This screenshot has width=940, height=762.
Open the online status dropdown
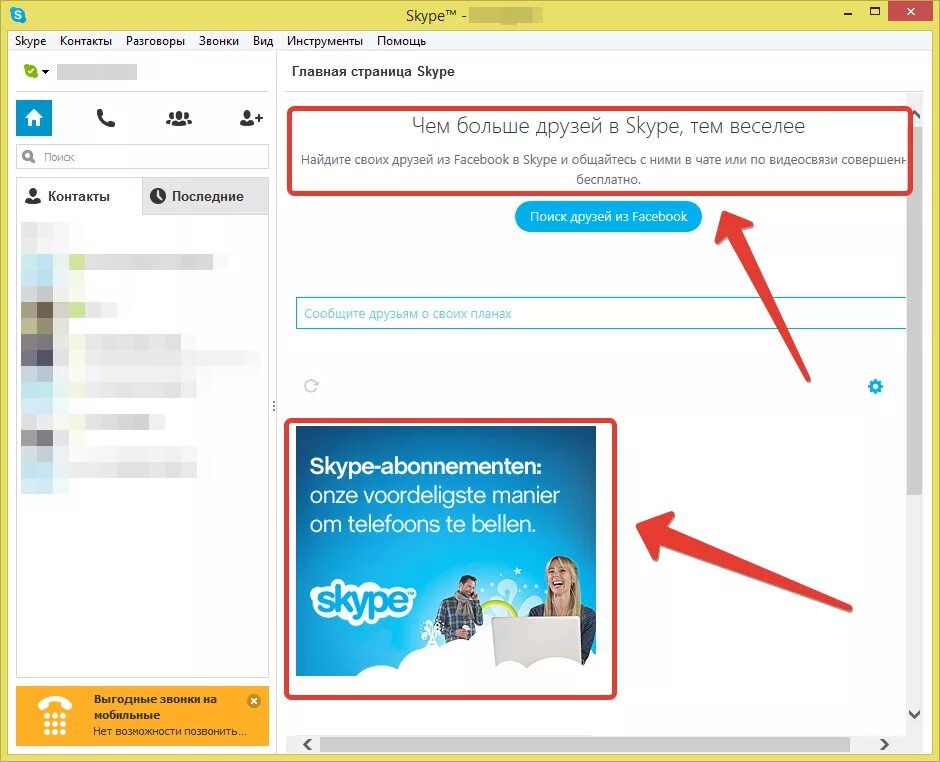(36, 71)
